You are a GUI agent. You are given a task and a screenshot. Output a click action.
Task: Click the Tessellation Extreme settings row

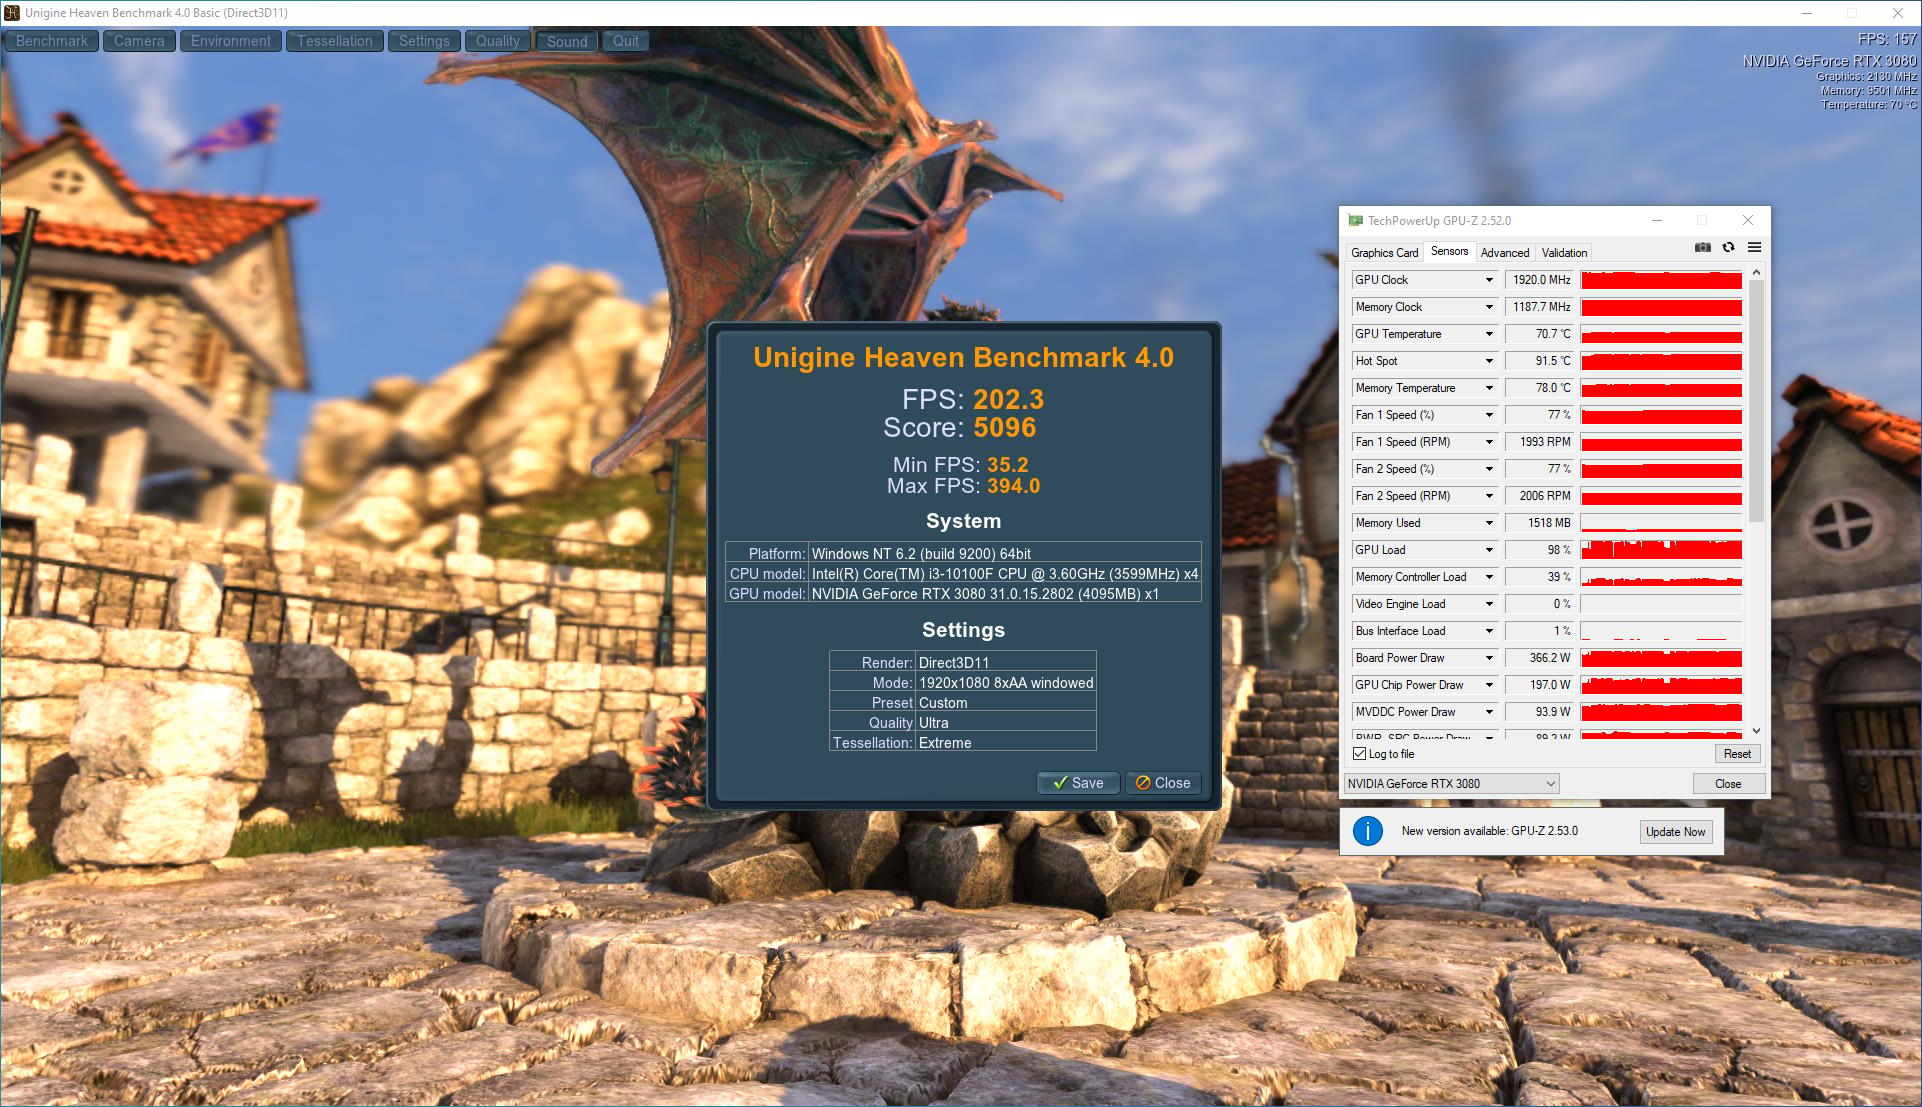coord(963,743)
